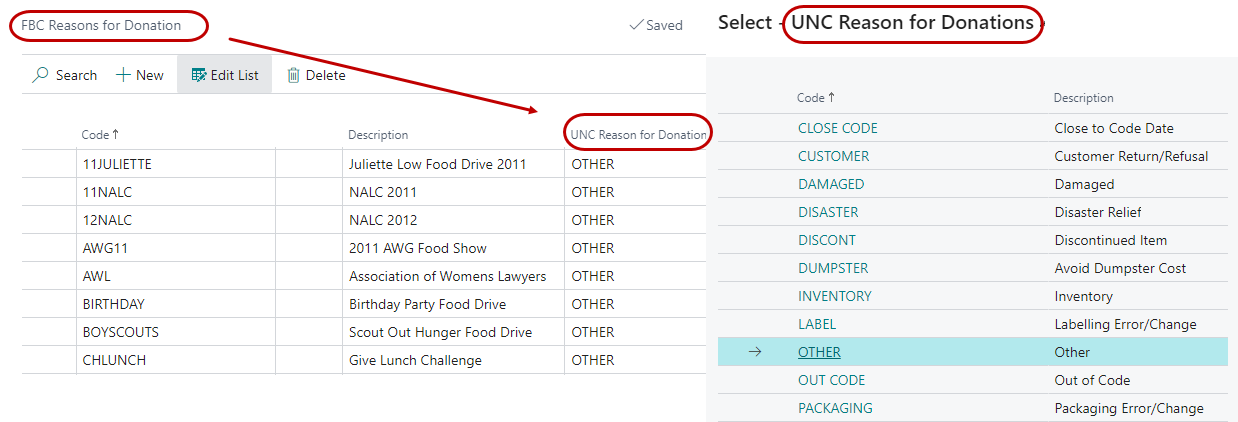Pick the DISASTER relief code

pos(828,212)
